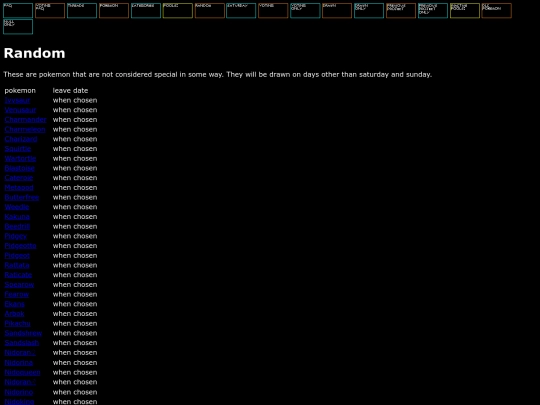
Task: Open the Sandslash link
Action: (22, 343)
